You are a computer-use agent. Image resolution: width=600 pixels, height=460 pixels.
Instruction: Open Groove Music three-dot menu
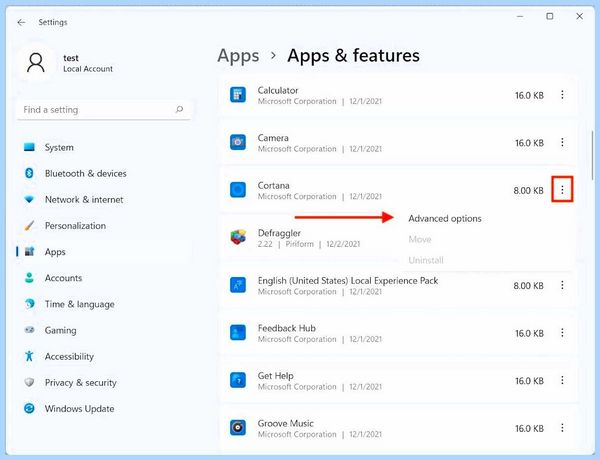pos(562,428)
